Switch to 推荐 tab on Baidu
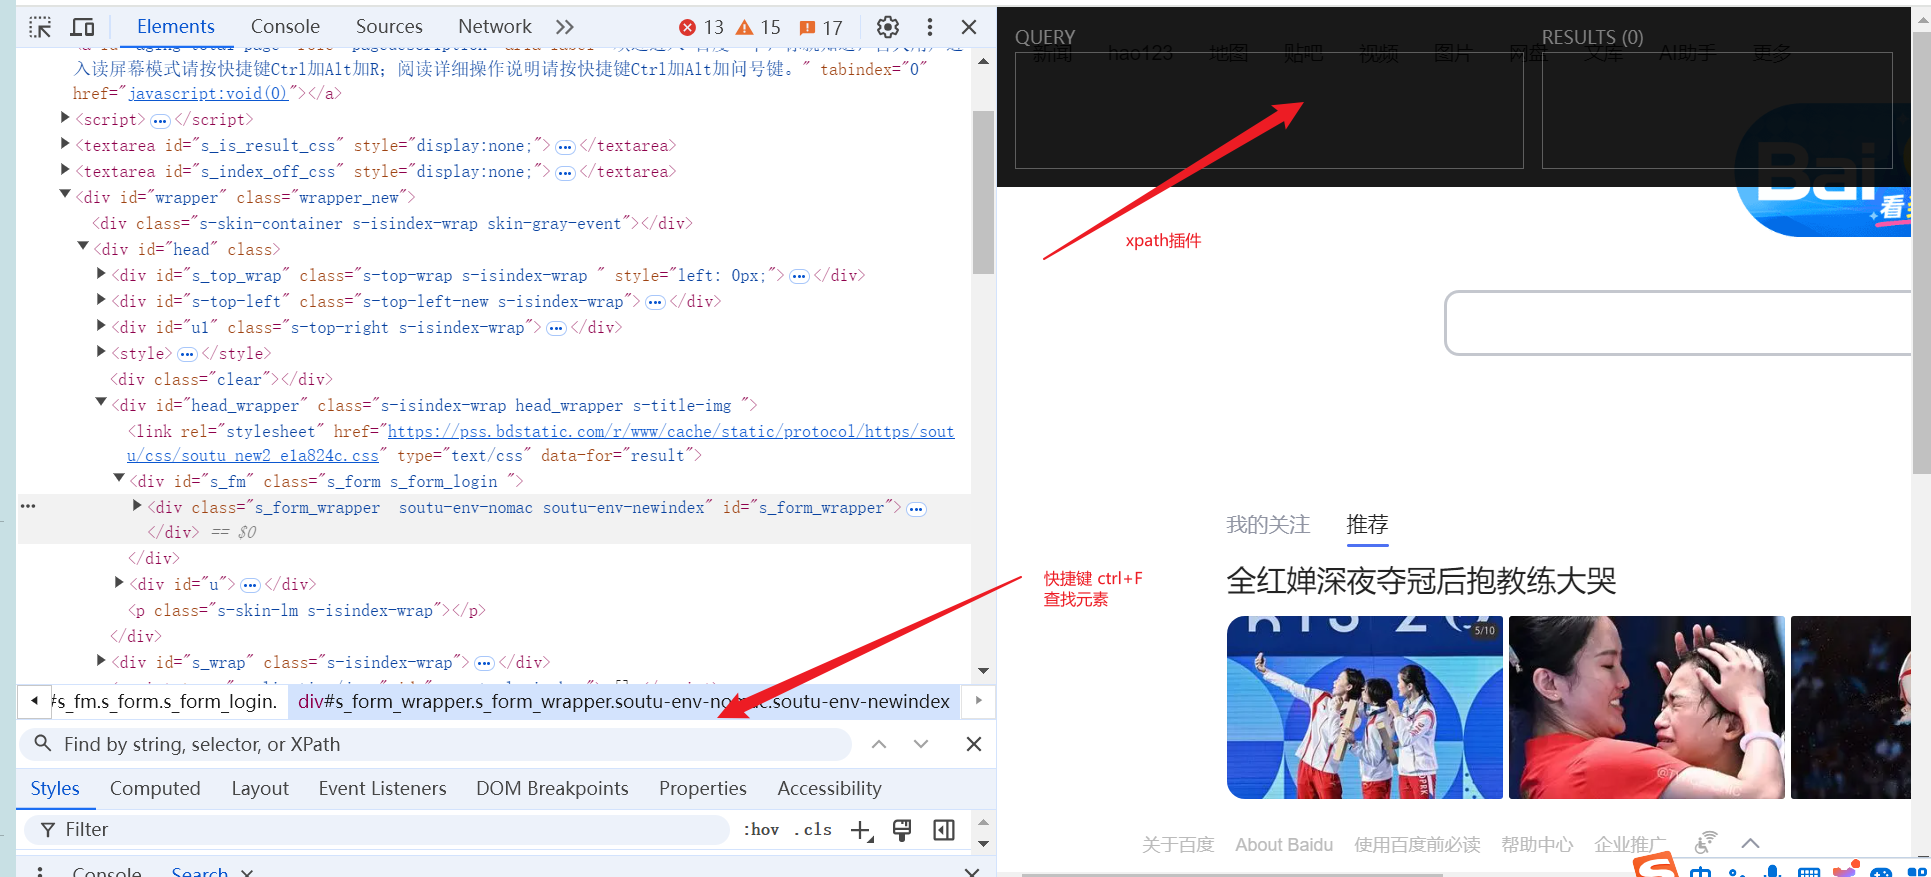1931x877 pixels. point(1367,525)
